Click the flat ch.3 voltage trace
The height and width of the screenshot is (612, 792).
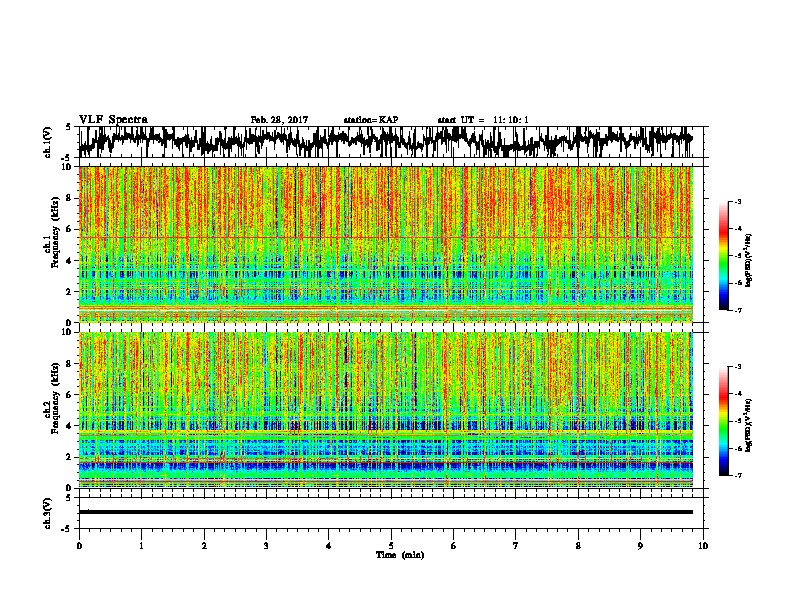pos(385,512)
